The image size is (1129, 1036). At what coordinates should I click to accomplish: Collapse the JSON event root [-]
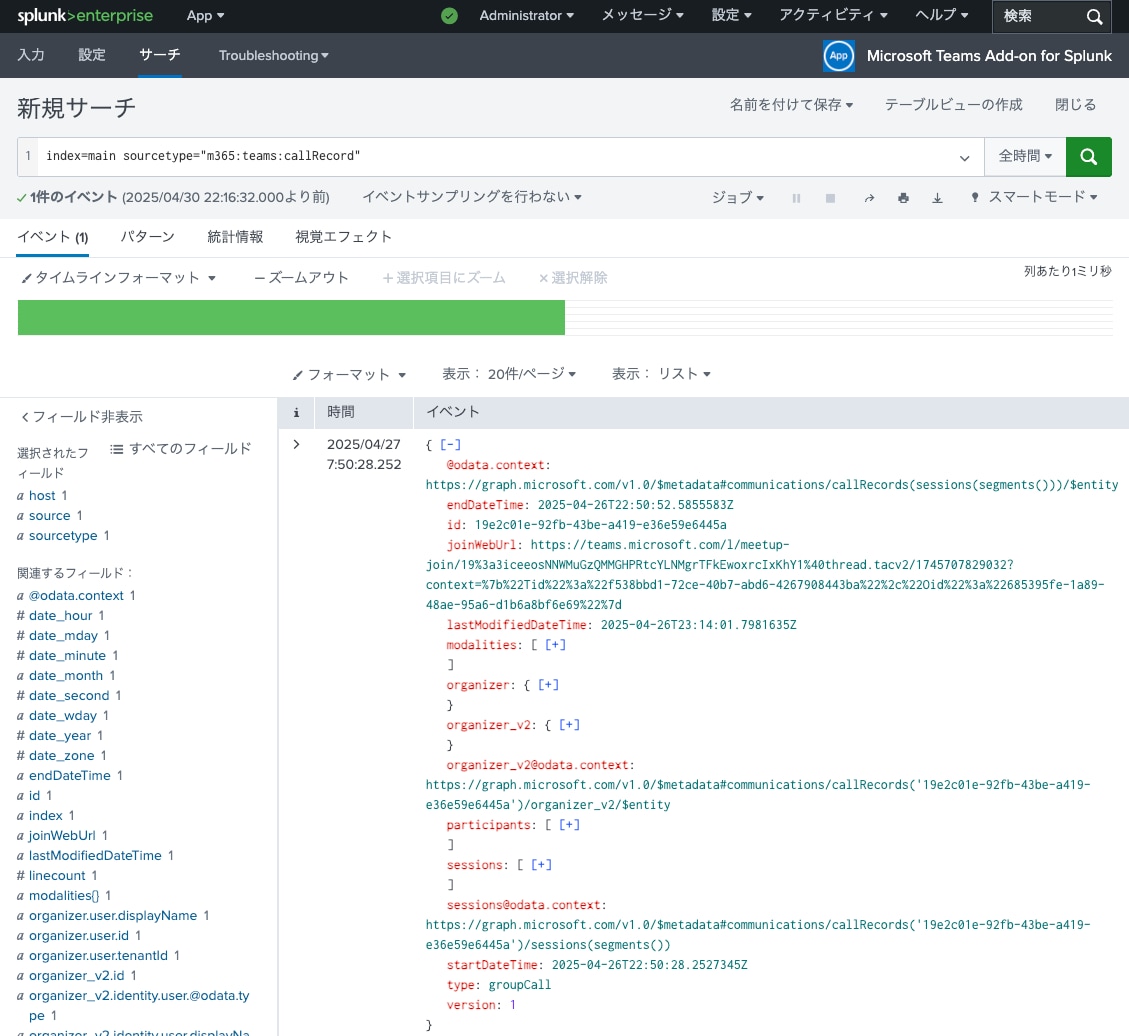click(450, 445)
